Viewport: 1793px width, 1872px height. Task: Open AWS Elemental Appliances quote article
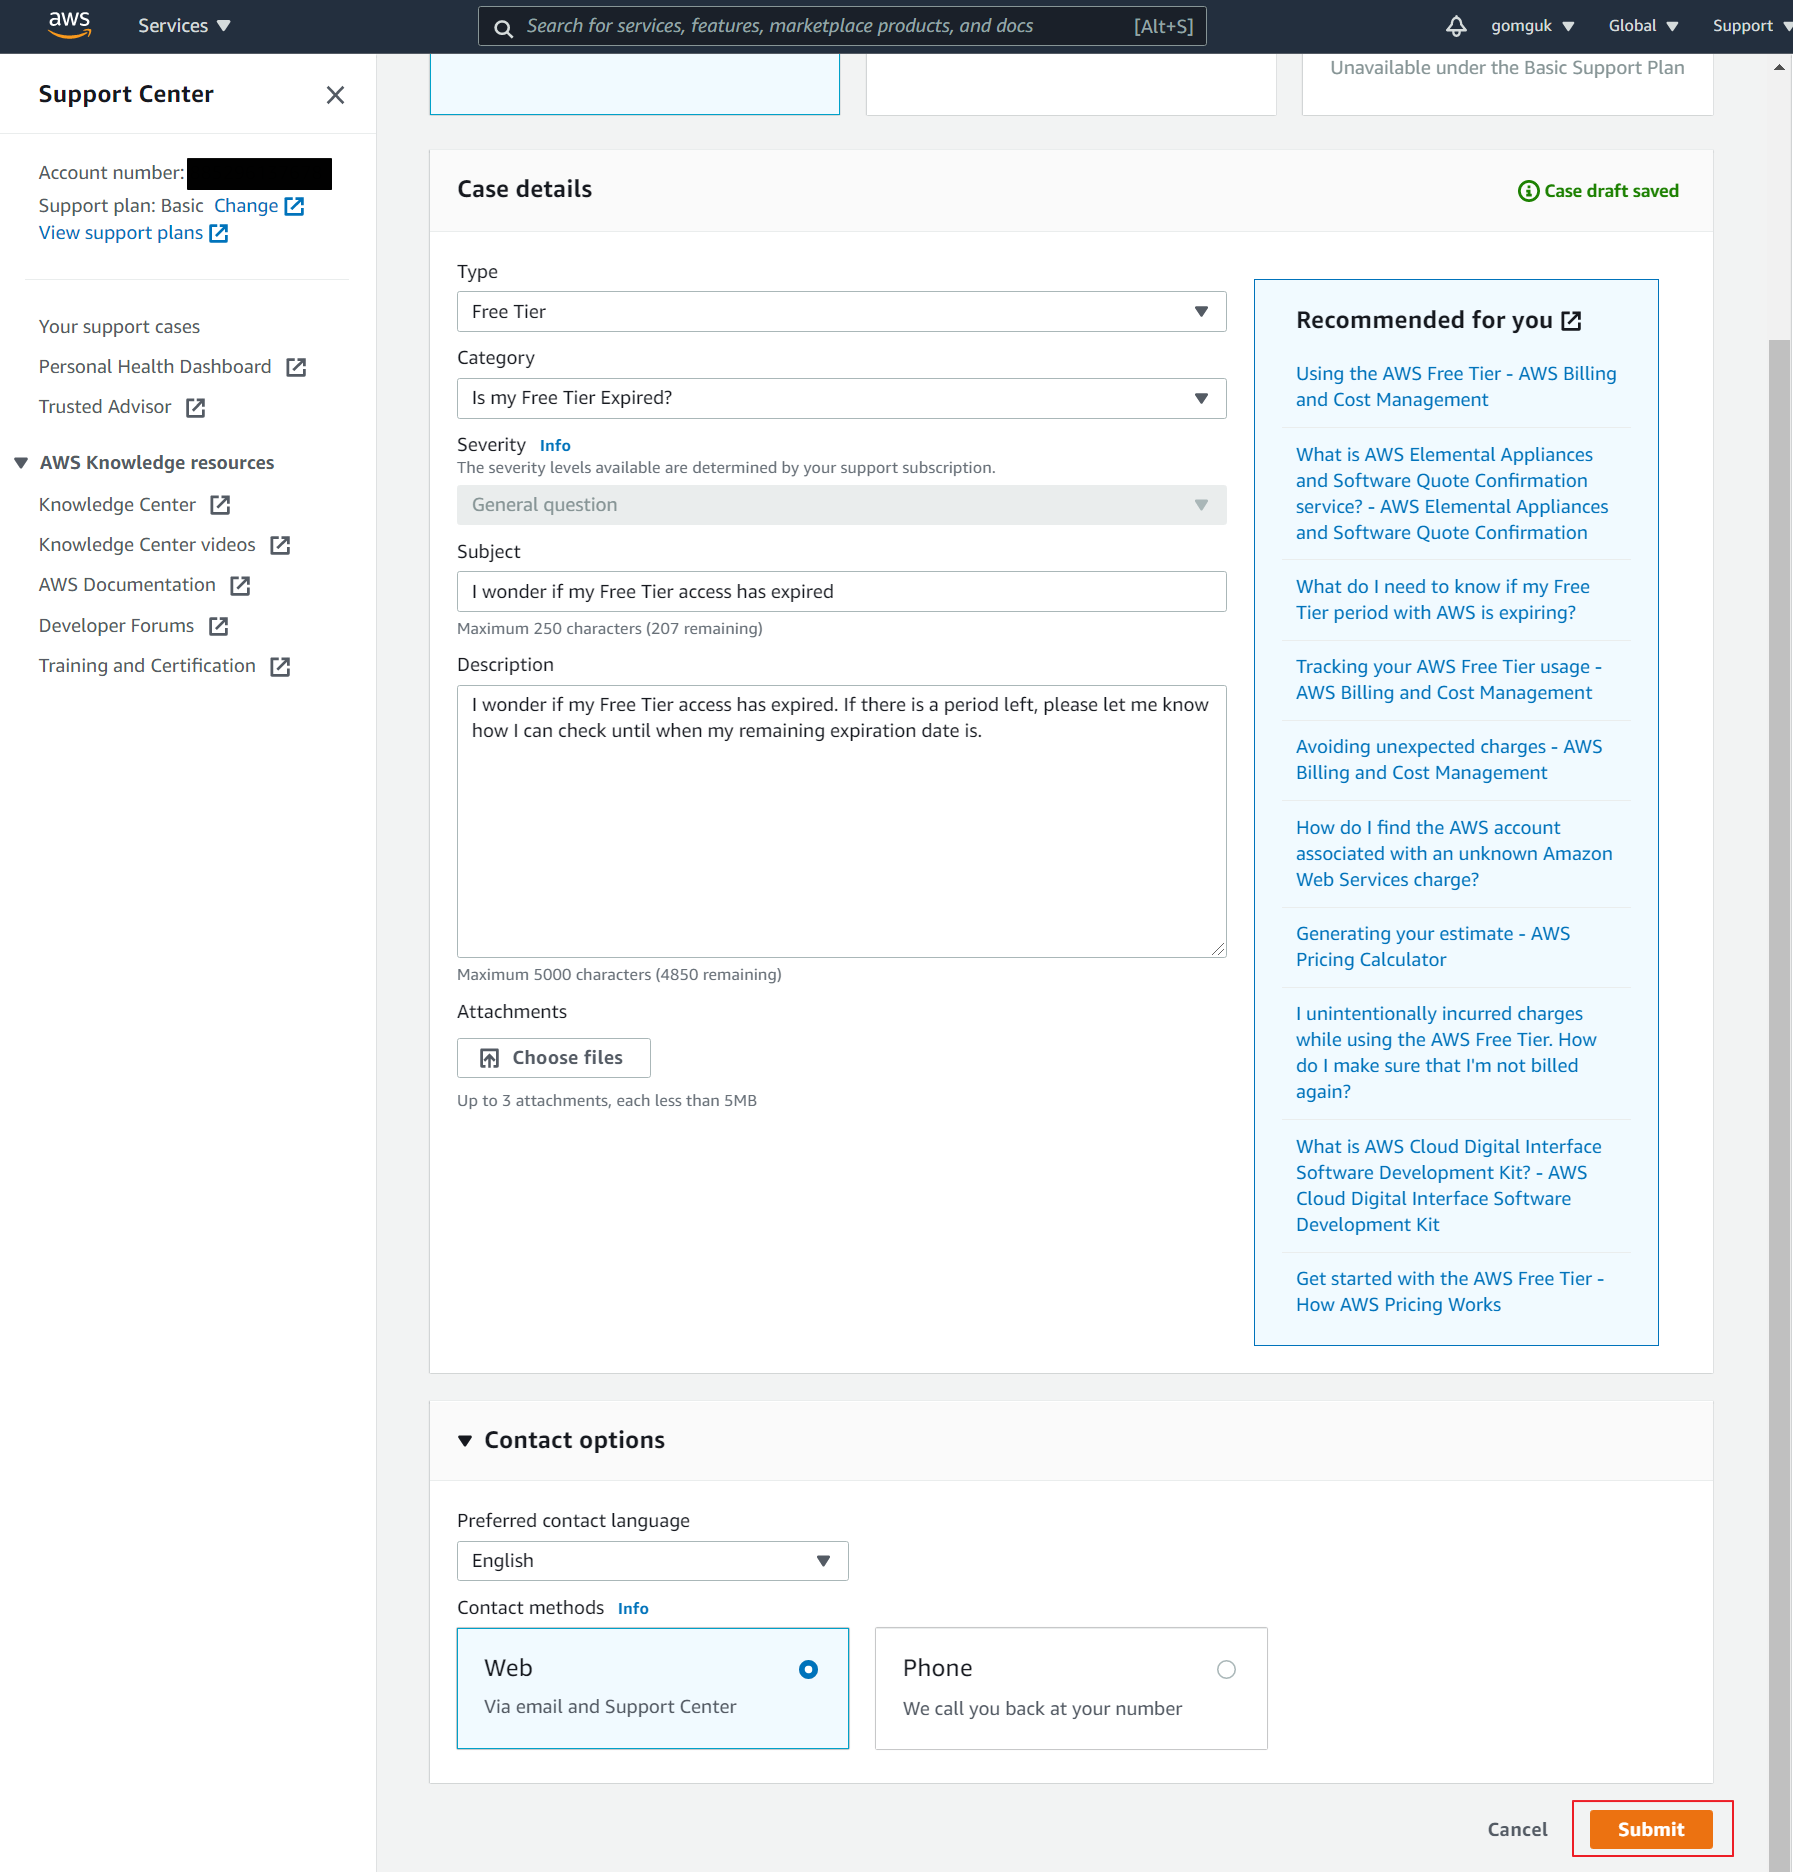pyautogui.click(x=1452, y=494)
